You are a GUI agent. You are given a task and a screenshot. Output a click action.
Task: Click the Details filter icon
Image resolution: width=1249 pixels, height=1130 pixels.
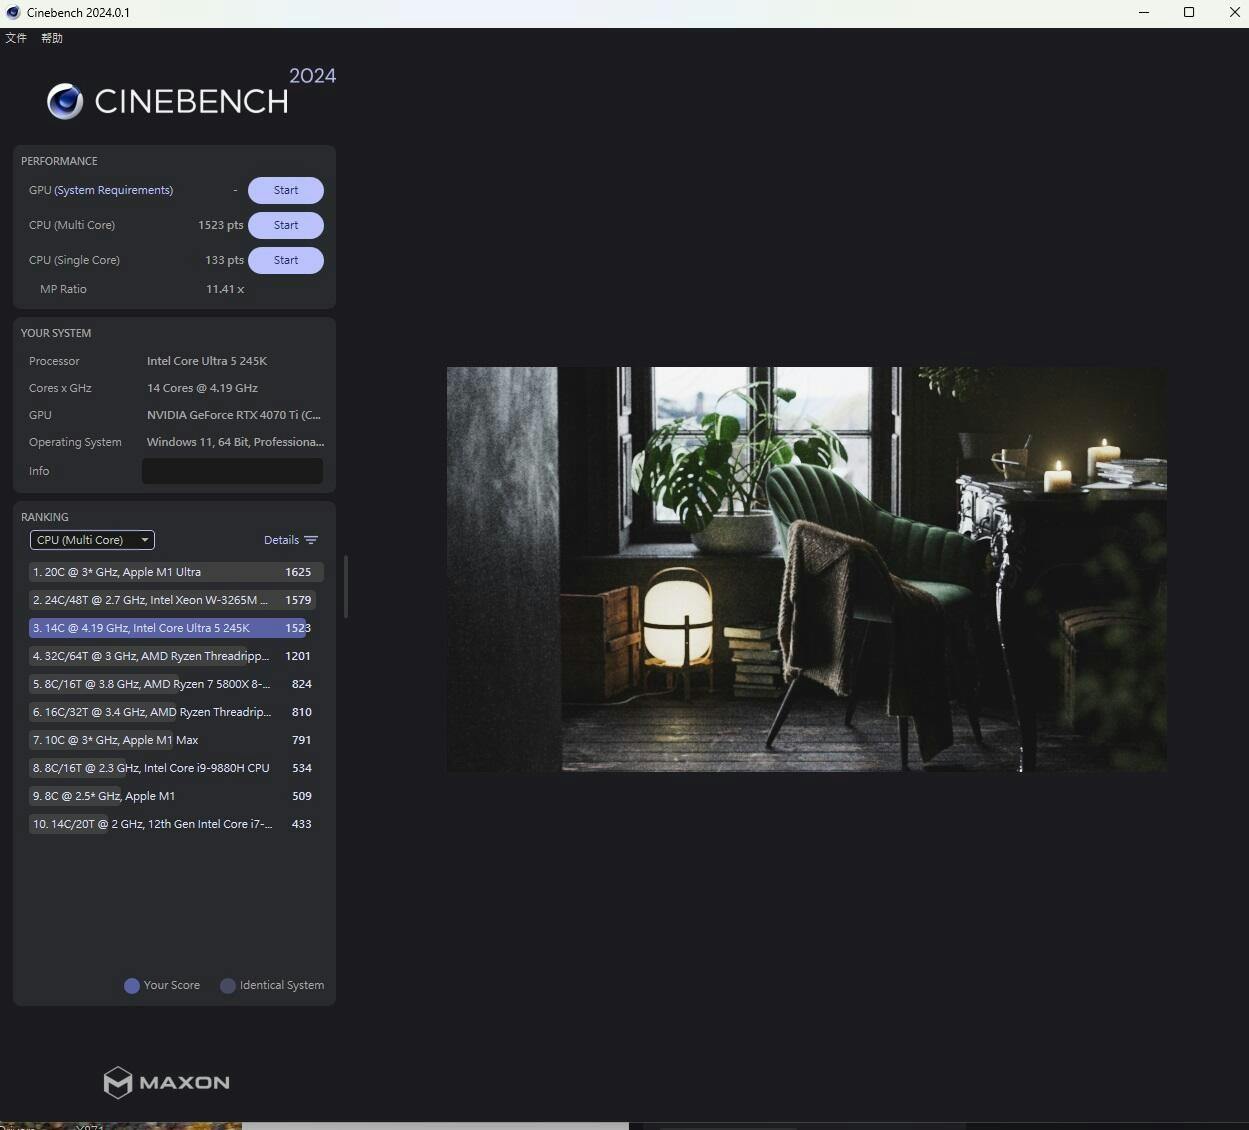coord(311,540)
